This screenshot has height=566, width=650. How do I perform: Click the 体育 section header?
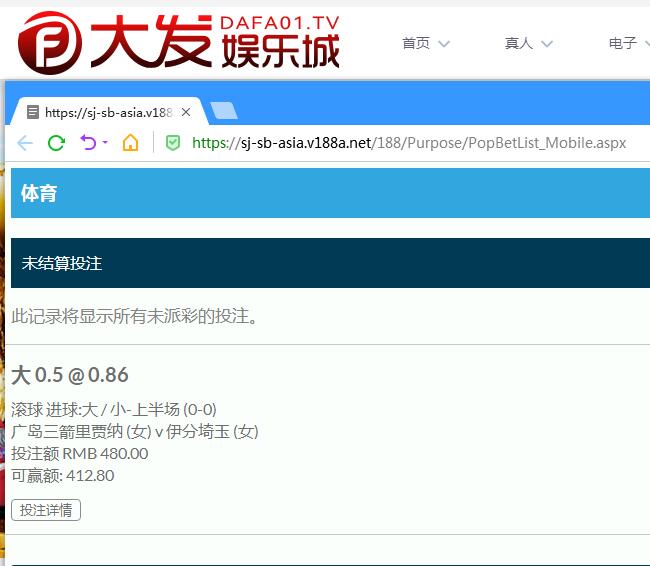point(39,194)
